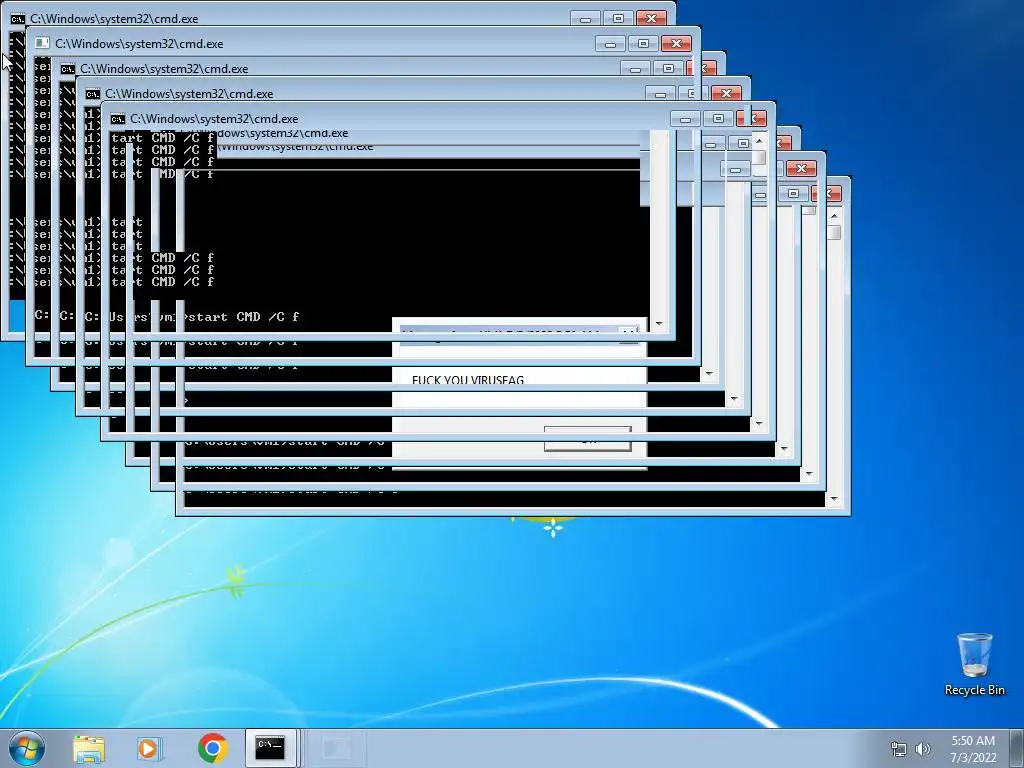The width and height of the screenshot is (1024, 768).
Task: Launch Windows Media Player from taskbar
Action: pos(149,748)
